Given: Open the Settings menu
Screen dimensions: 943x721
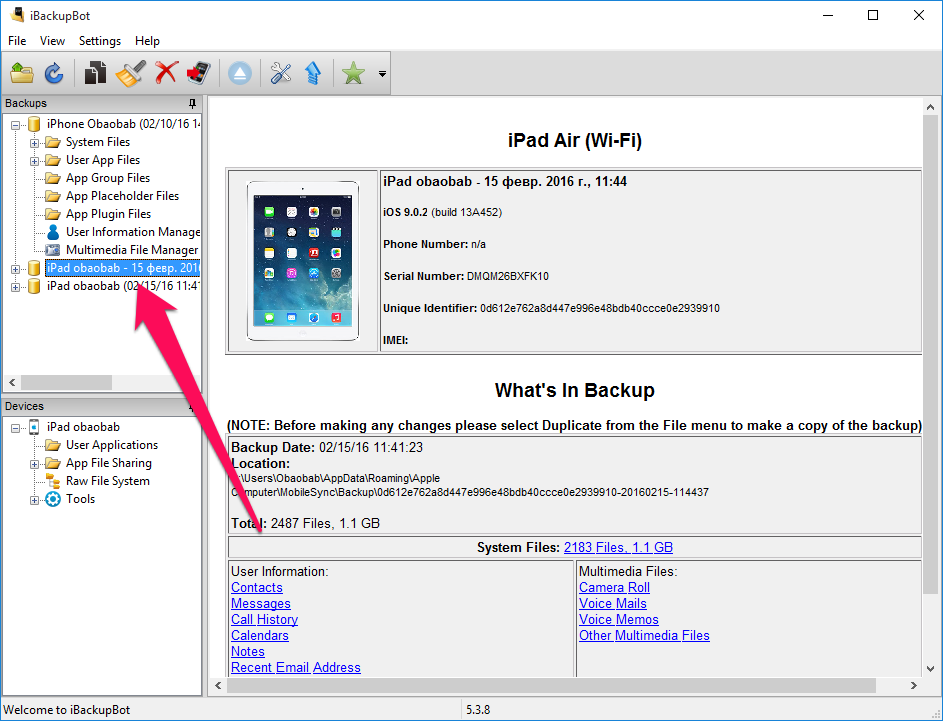Looking at the screenshot, I should (x=100, y=41).
